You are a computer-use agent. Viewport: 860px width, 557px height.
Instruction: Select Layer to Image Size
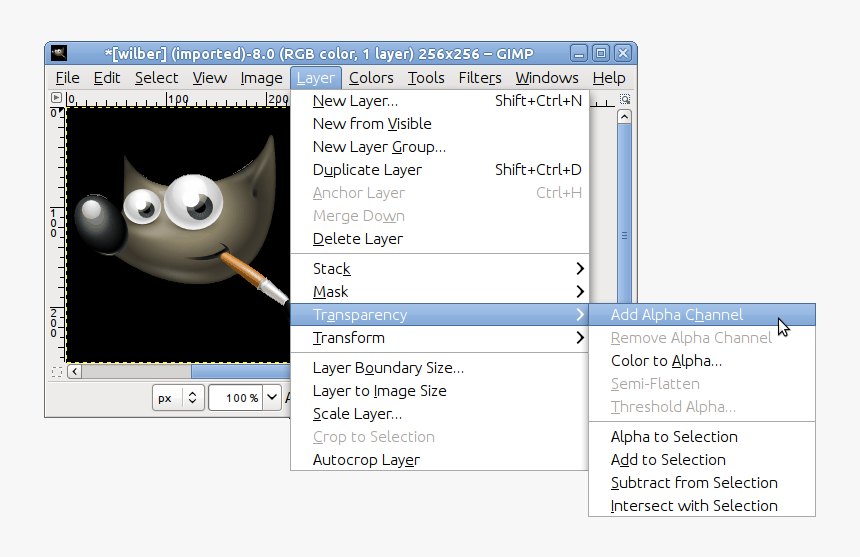(440, 391)
